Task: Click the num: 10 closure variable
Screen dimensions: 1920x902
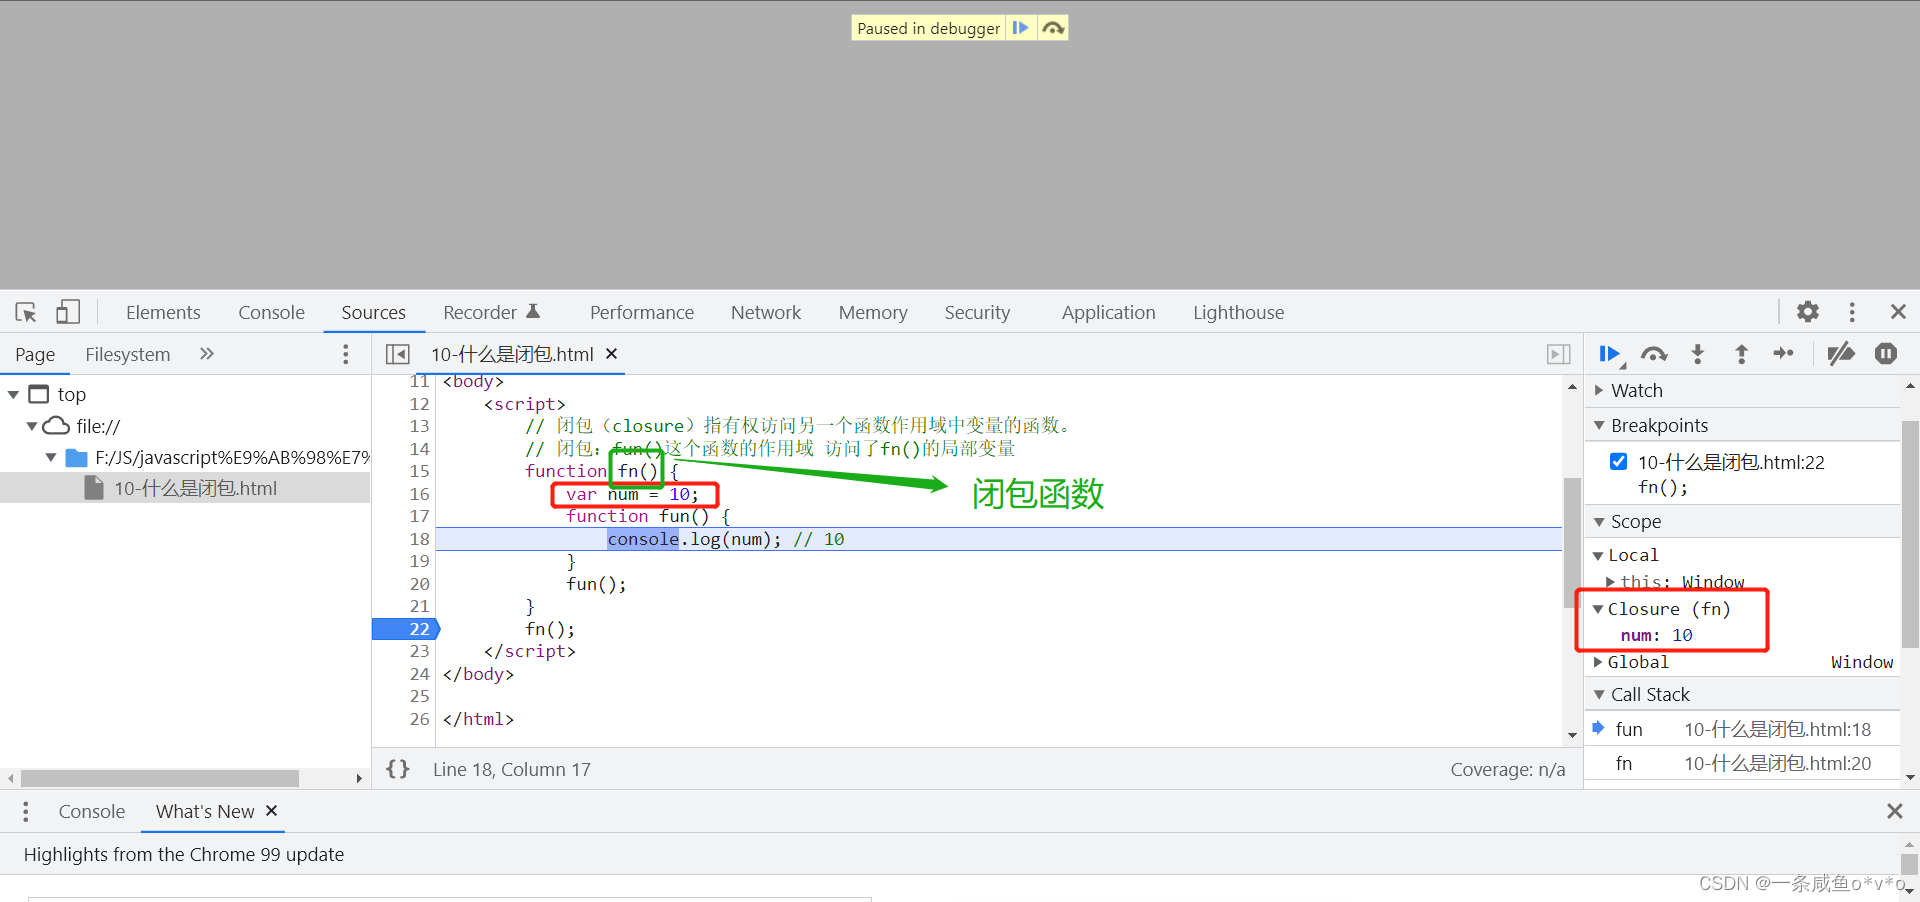Action: pos(1656,636)
